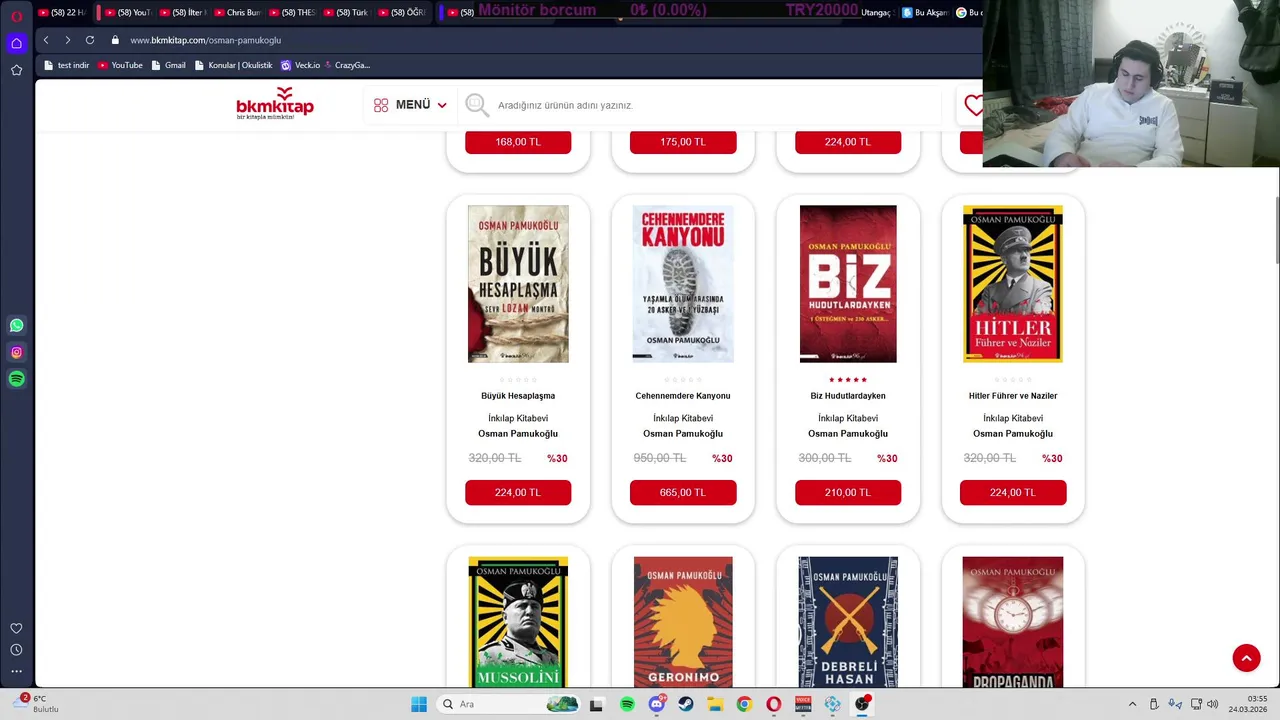The height and width of the screenshot is (720, 1280).
Task: Click the Opera sidebar home icon
Action: [16, 43]
